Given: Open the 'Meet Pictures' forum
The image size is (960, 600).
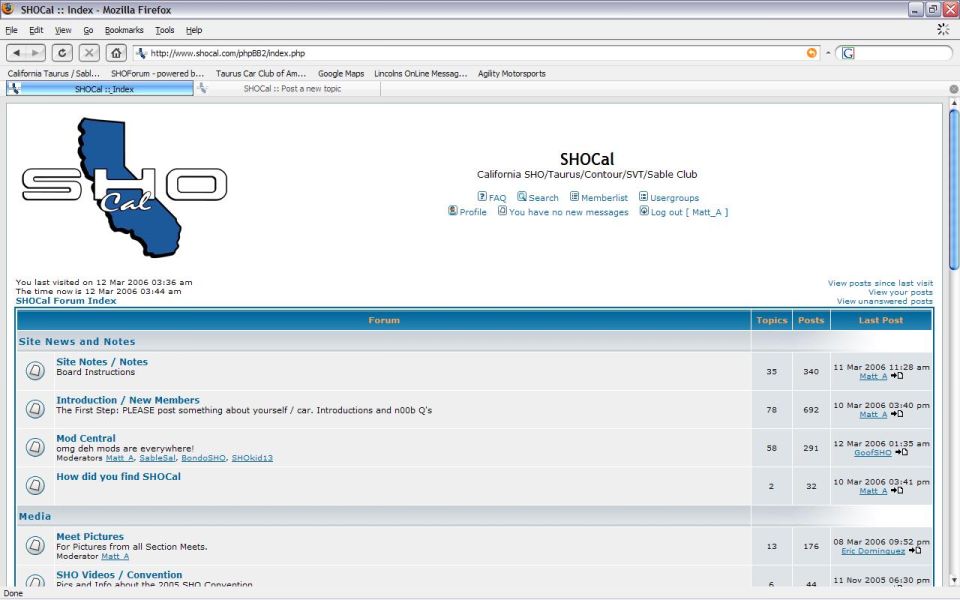Looking at the screenshot, I should pyautogui.click(x=90, y=536).
